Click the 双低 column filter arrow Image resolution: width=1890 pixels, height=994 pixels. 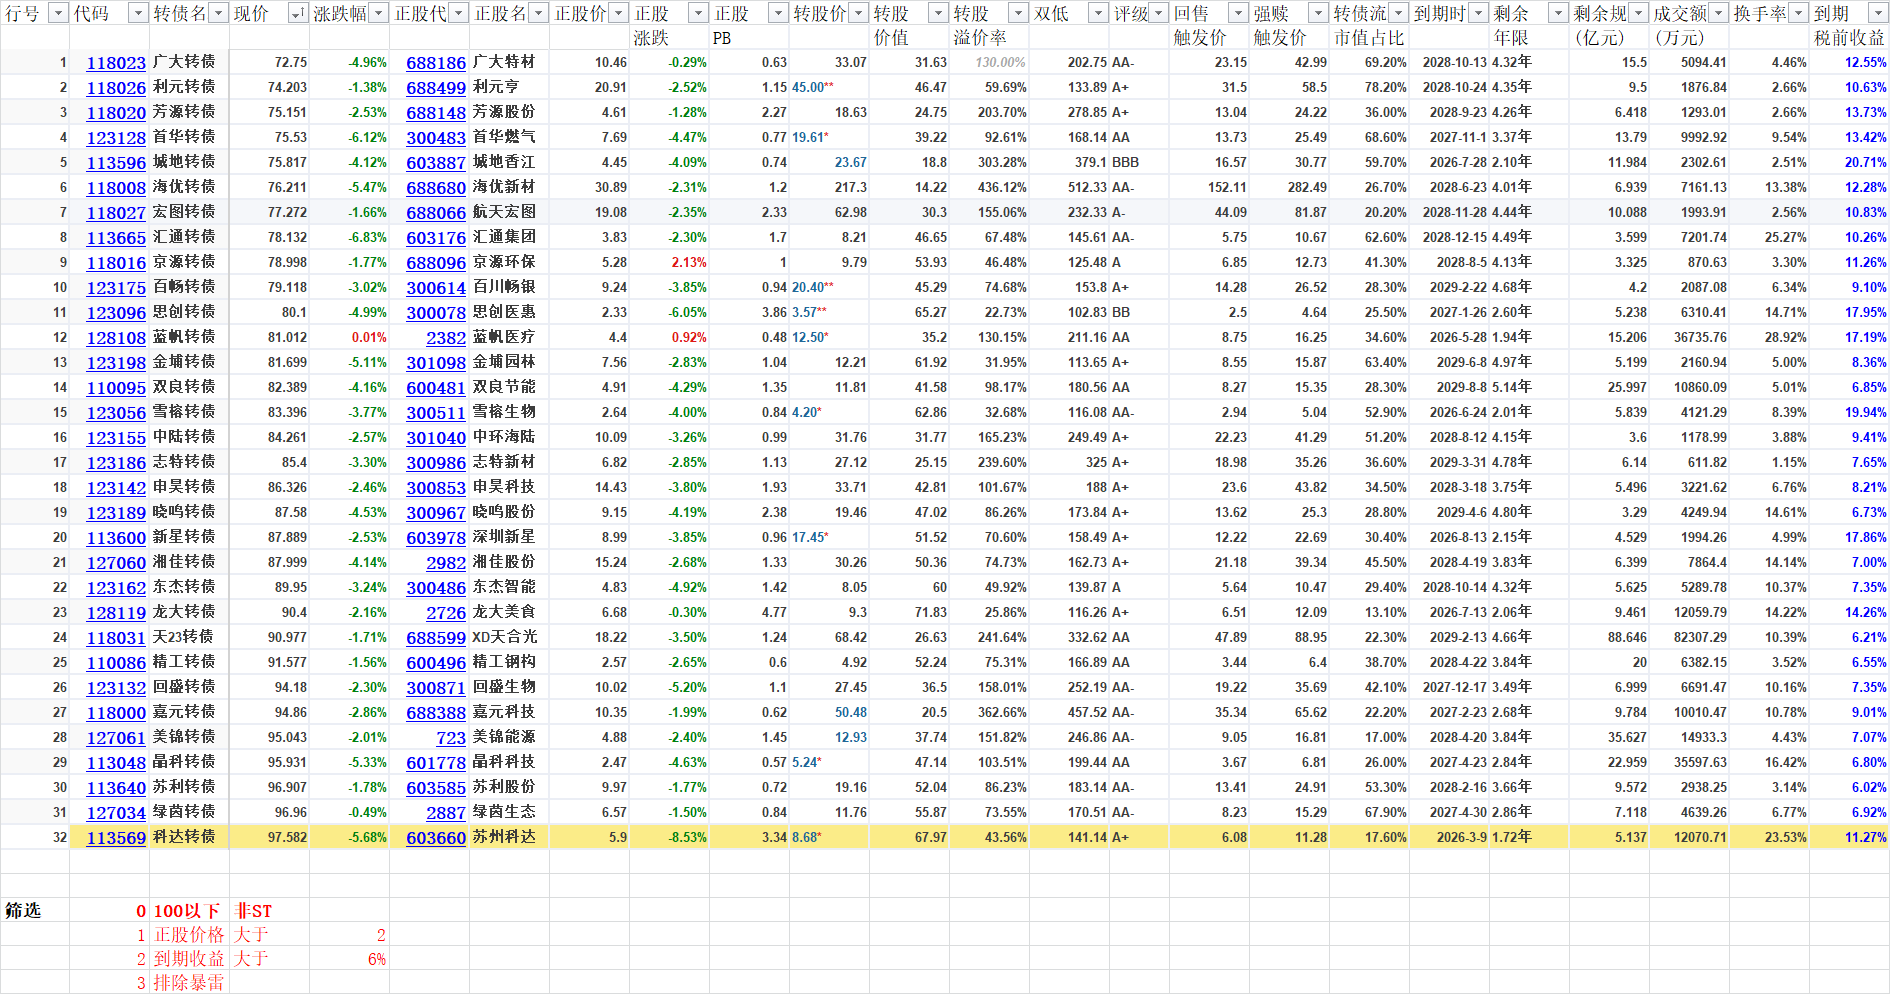(1098, 13)
